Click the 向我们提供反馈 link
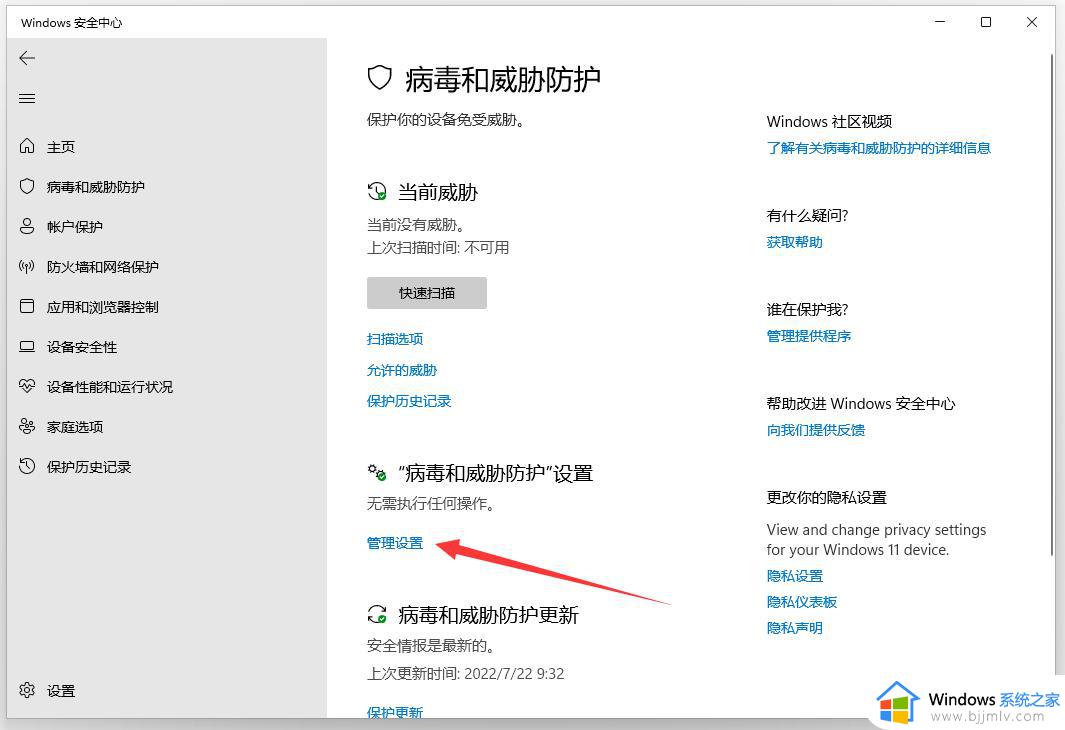Screen dimensions: 1065x730 click(x=815, y=430)
